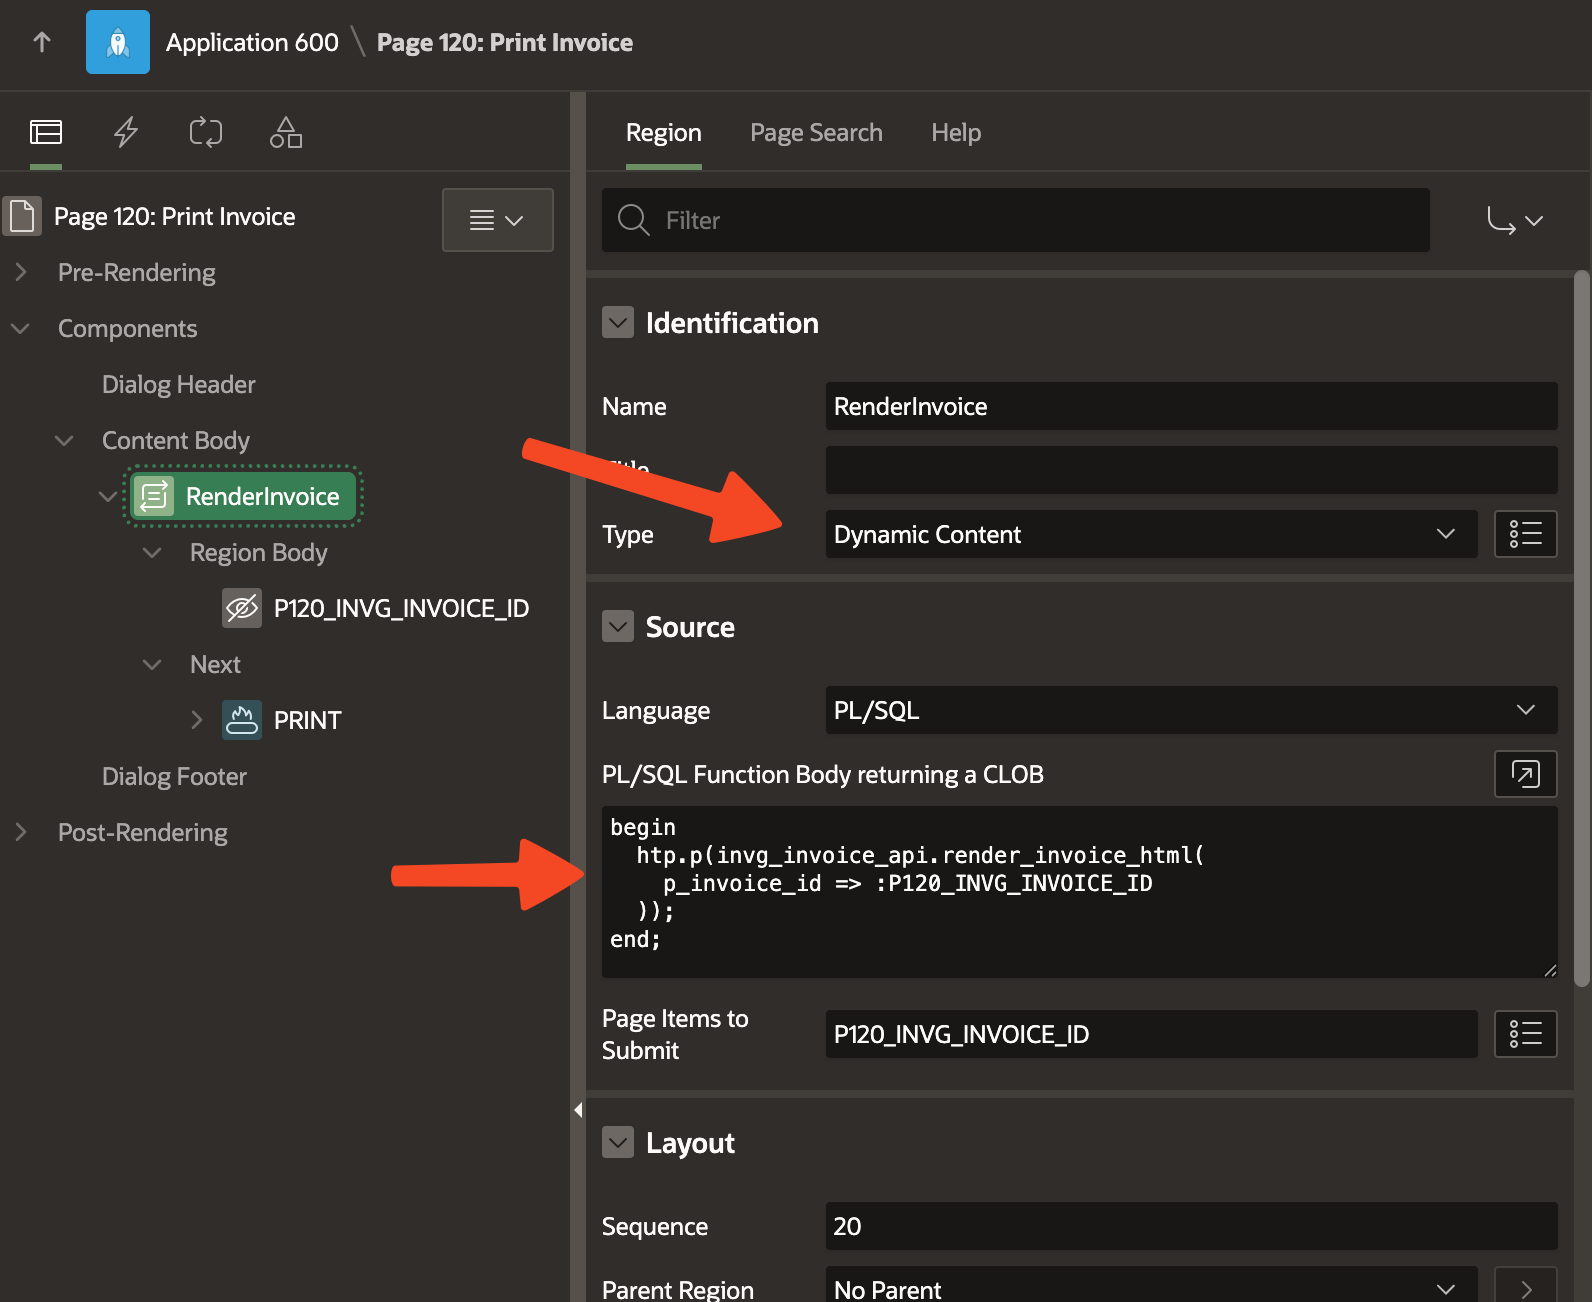The image size is (1592, 1302).
Task: Collapse the RenderInvoice tree node
Action: click(x=108, y=496)
